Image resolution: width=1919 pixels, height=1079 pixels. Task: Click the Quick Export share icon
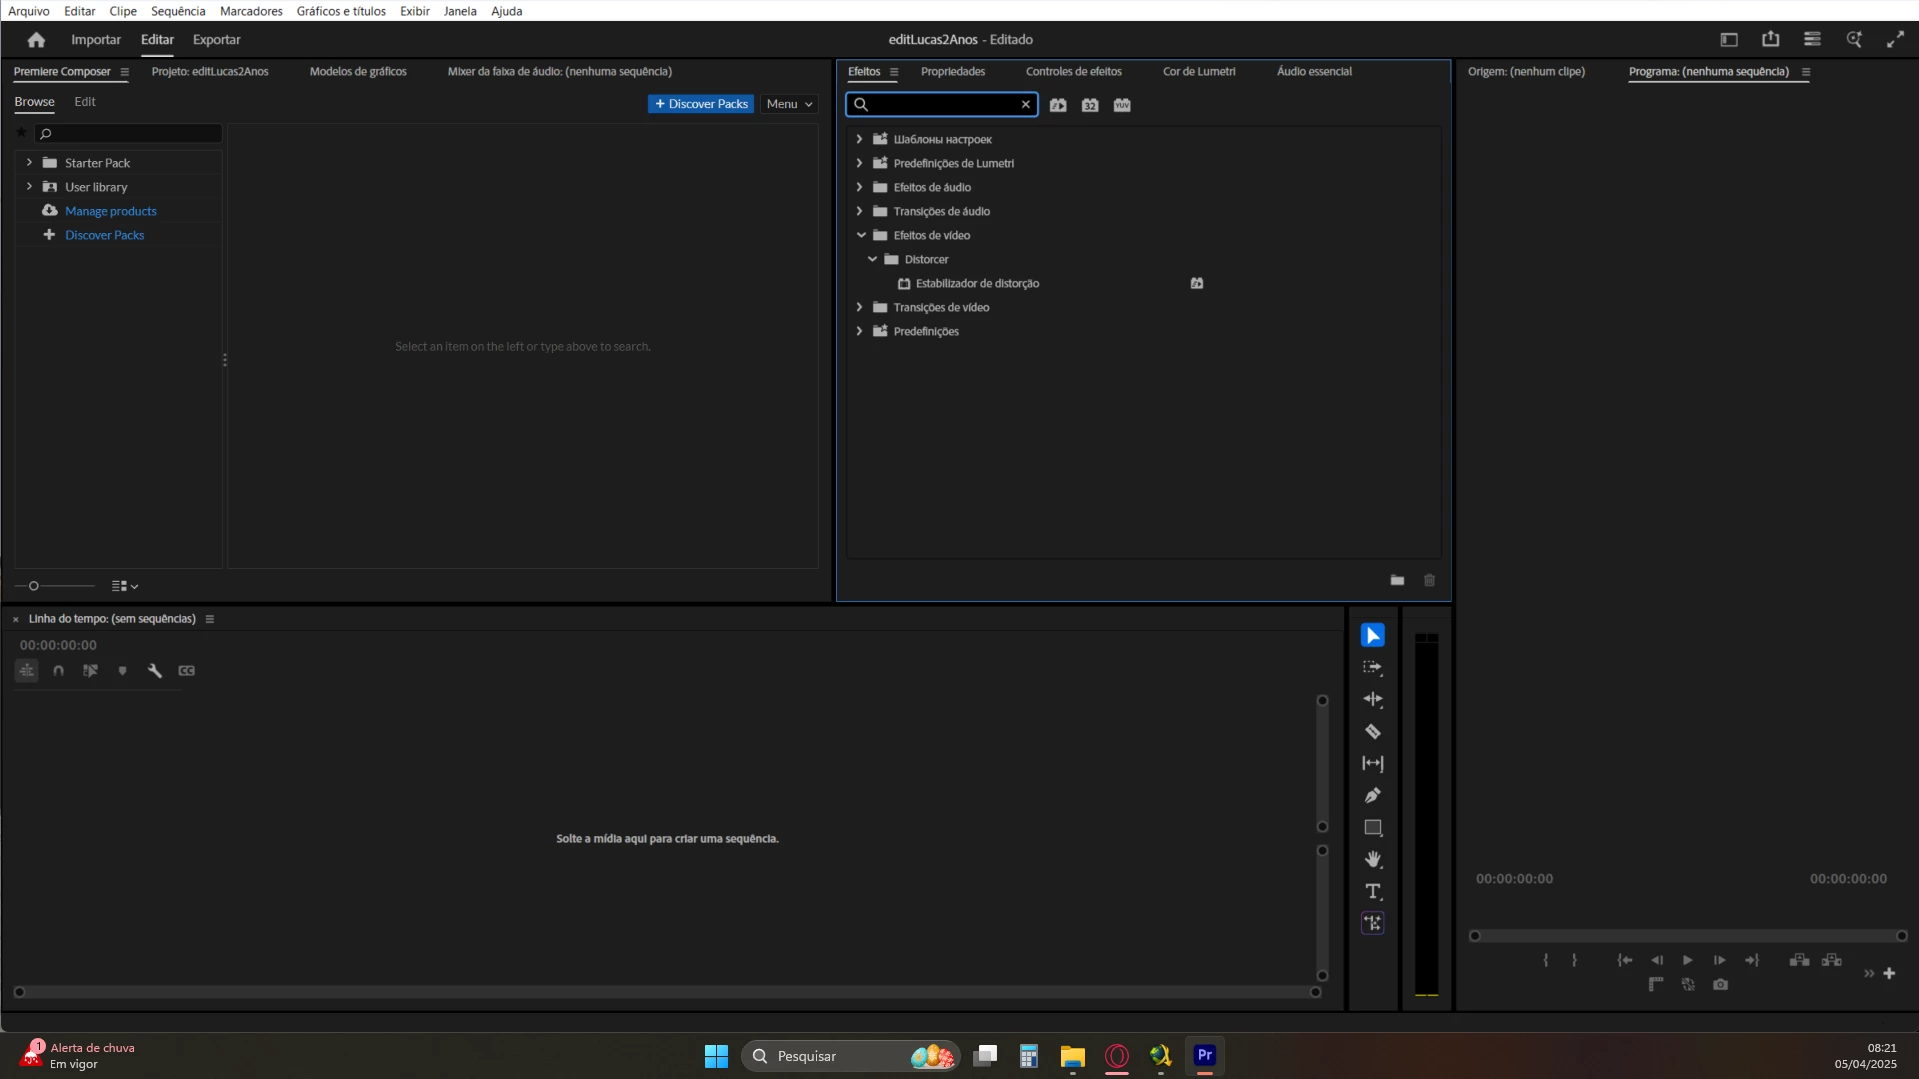coord(1770,39)
